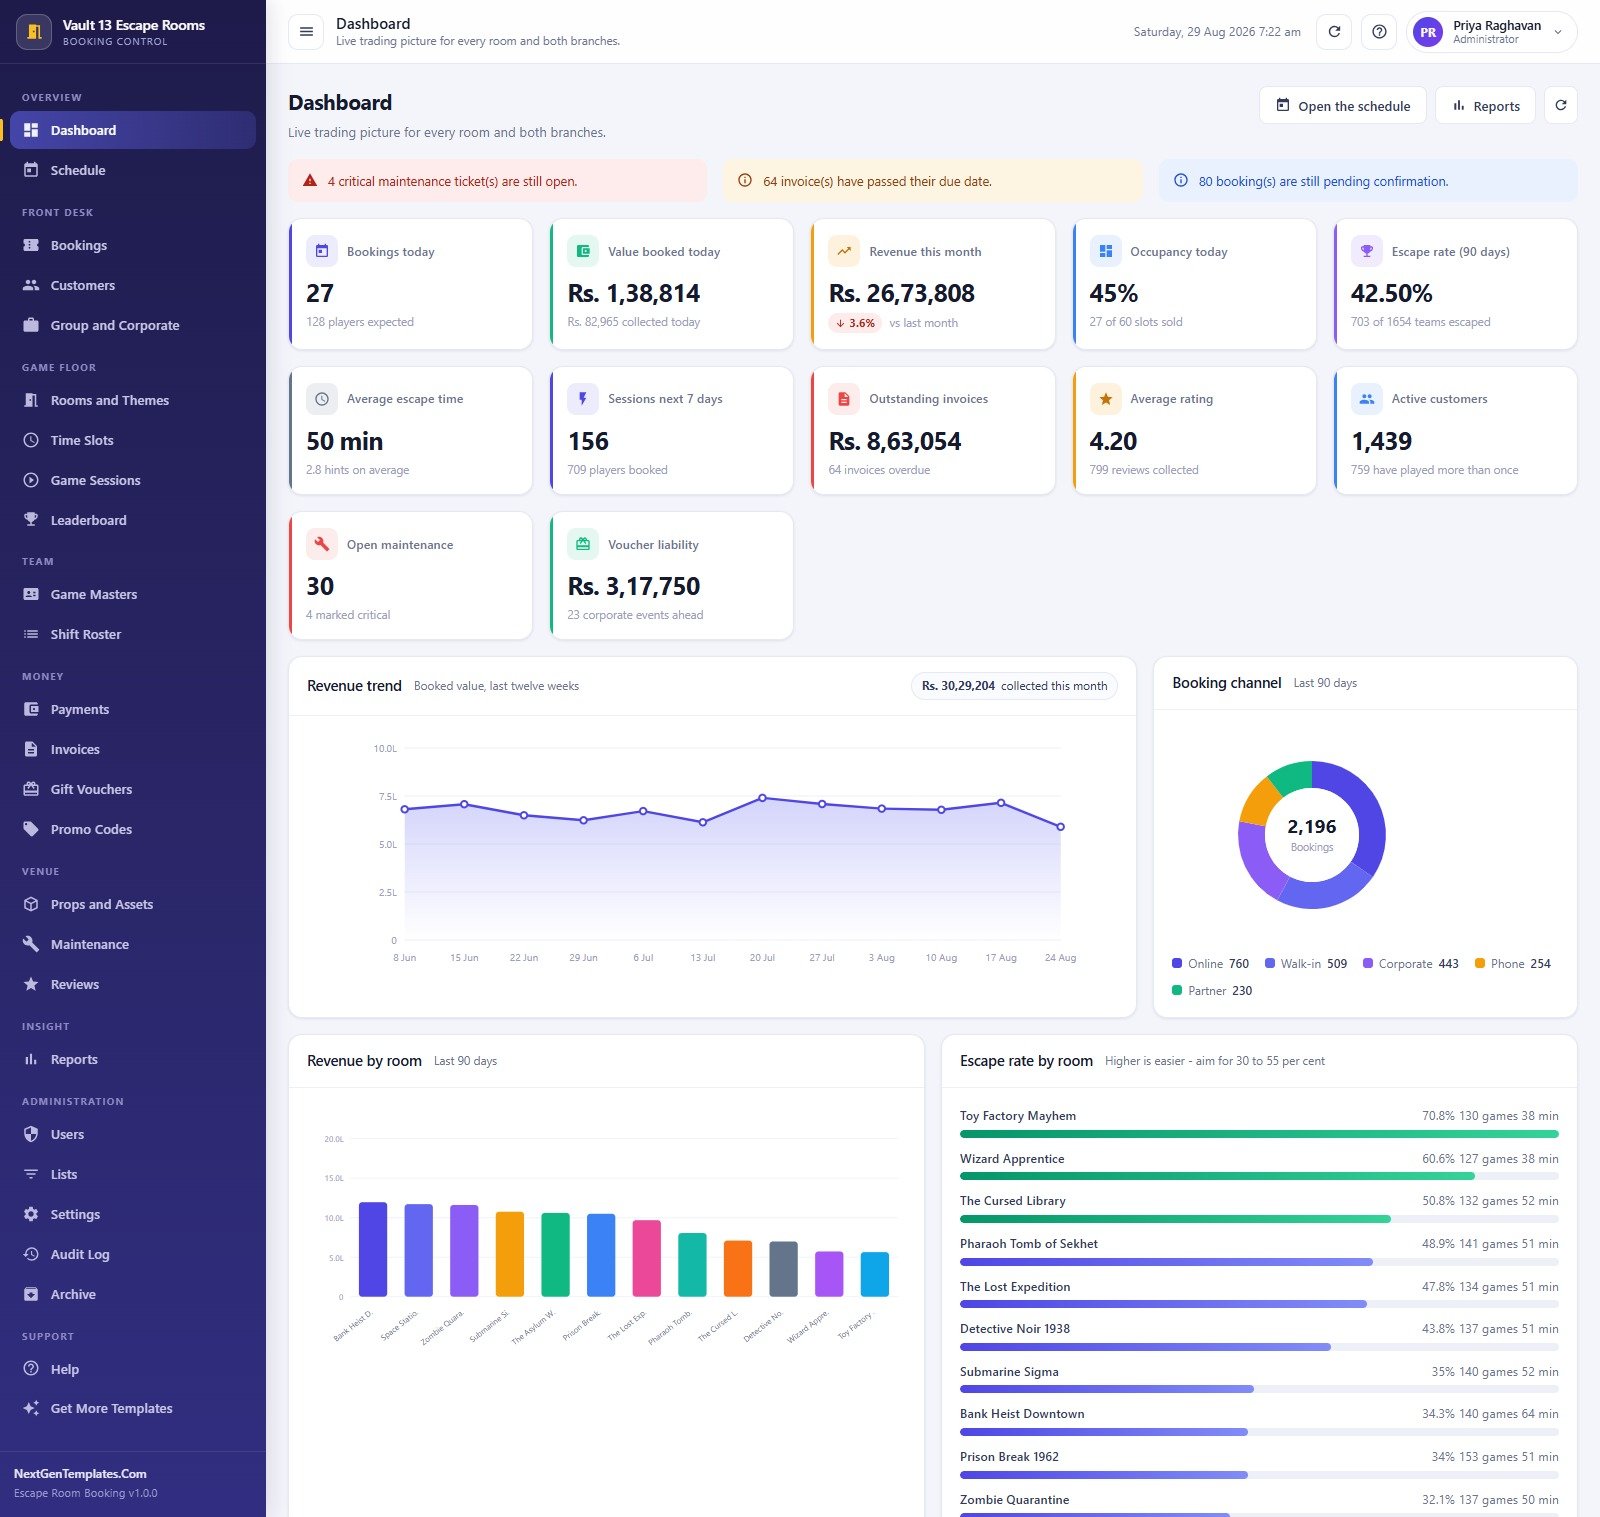Select Group and Corporate menu item
This screenshot has height=1517, width=1600.
tap(133, 325)
